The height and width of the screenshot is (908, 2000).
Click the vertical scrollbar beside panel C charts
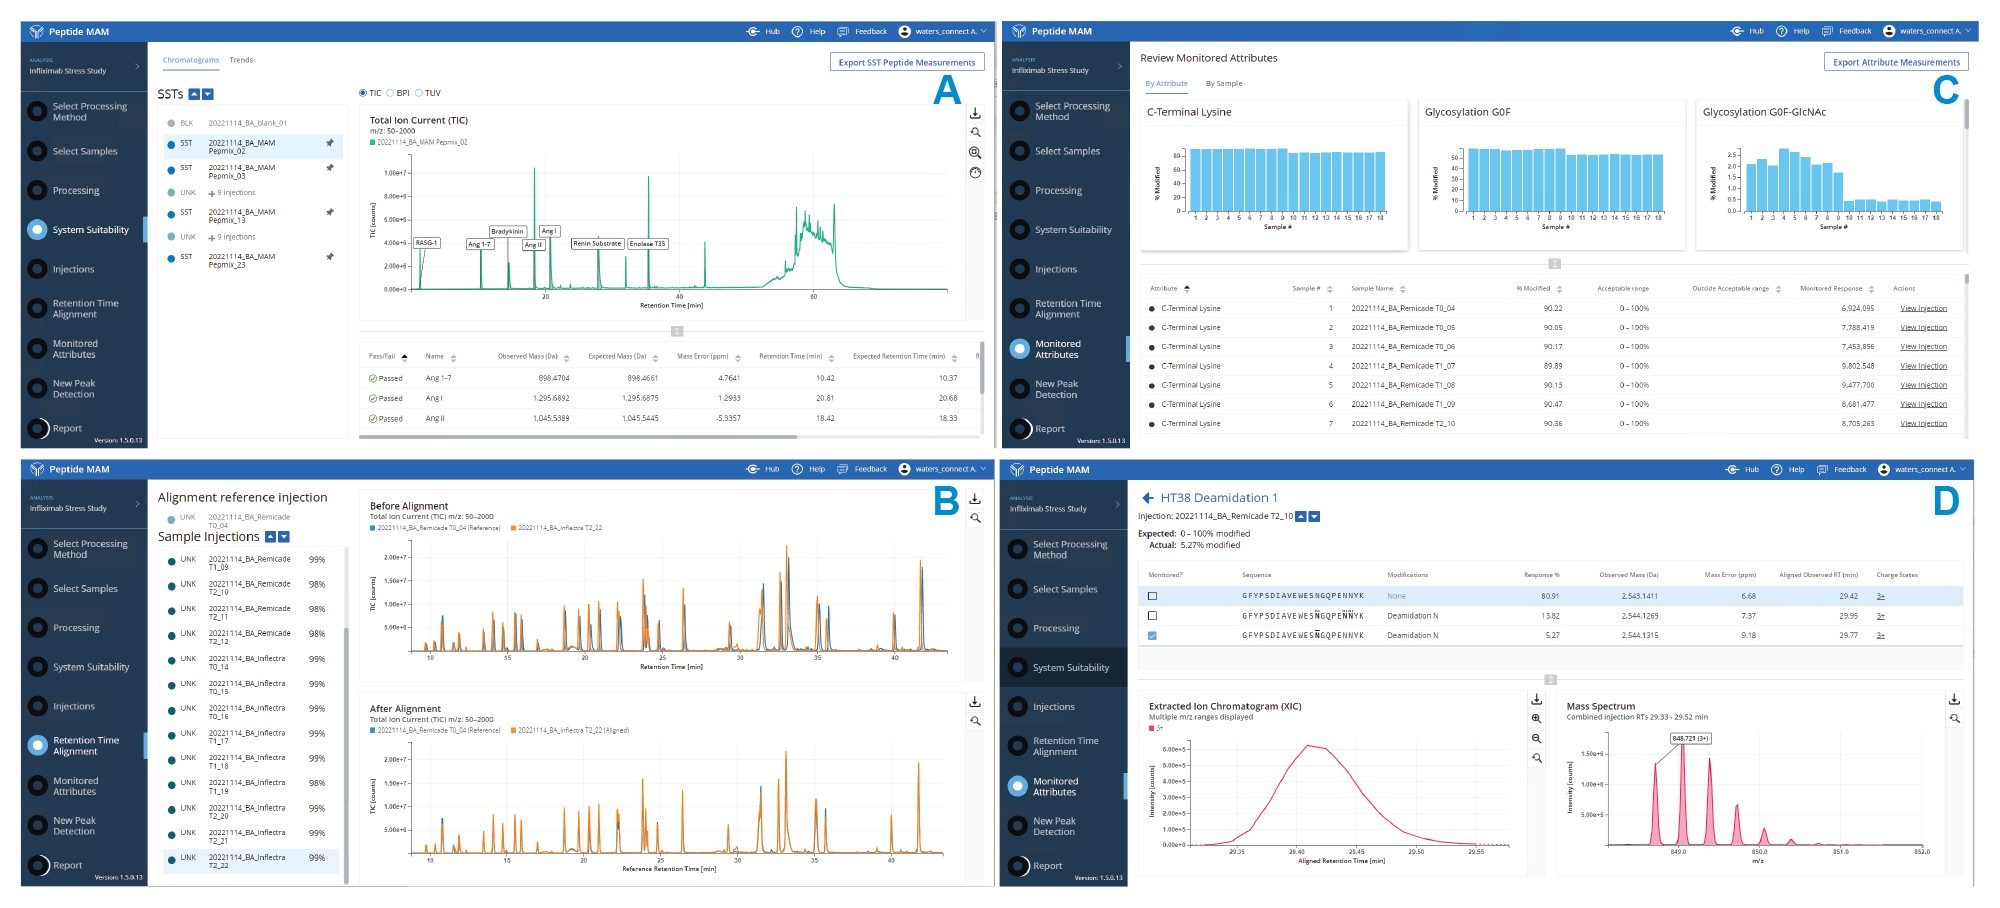(1966, 114)
